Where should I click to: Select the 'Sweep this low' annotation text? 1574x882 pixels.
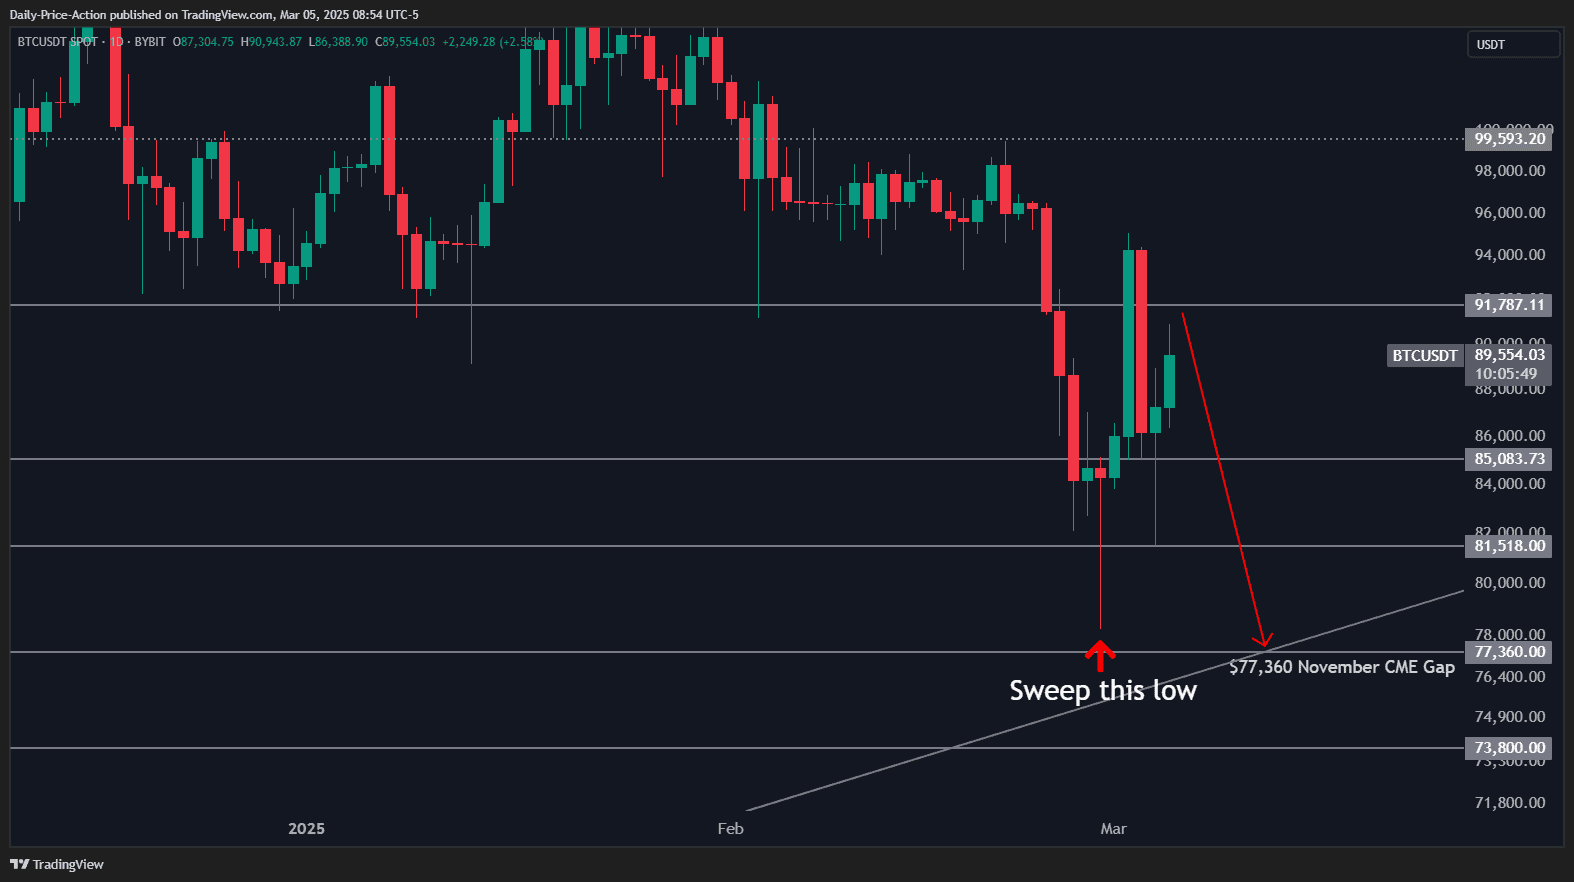1103,691
